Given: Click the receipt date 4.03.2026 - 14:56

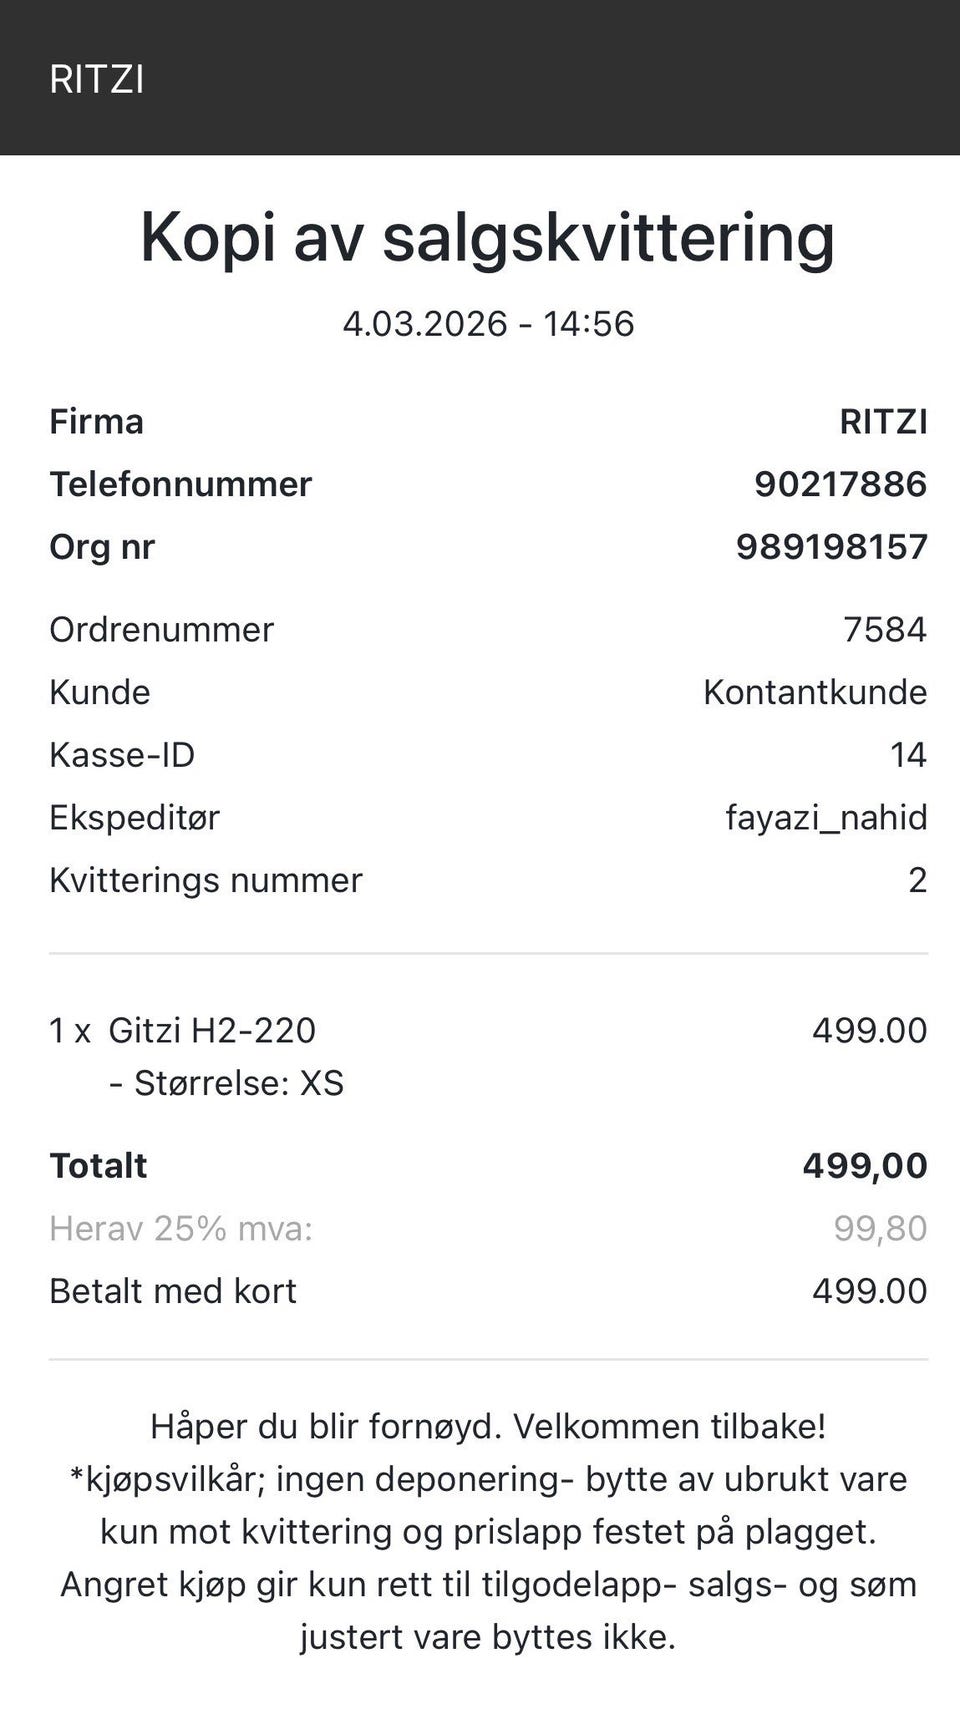Looking at the screenshot, I should coord(488,323).
